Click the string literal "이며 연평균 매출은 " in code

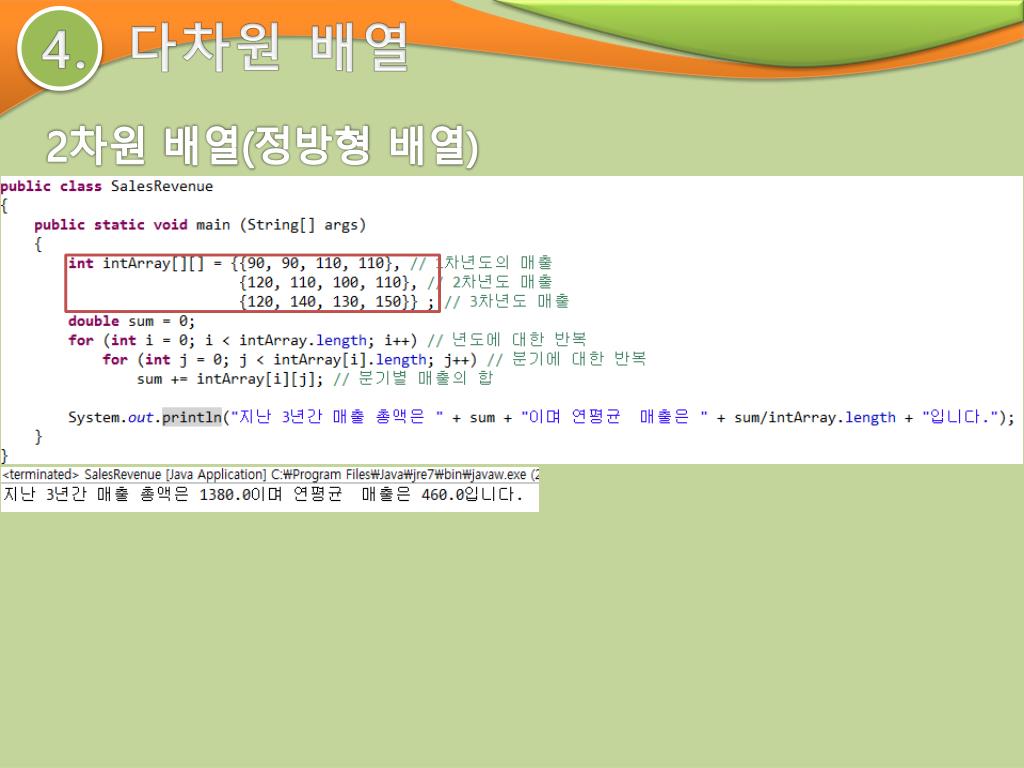(x=614, y=417)
